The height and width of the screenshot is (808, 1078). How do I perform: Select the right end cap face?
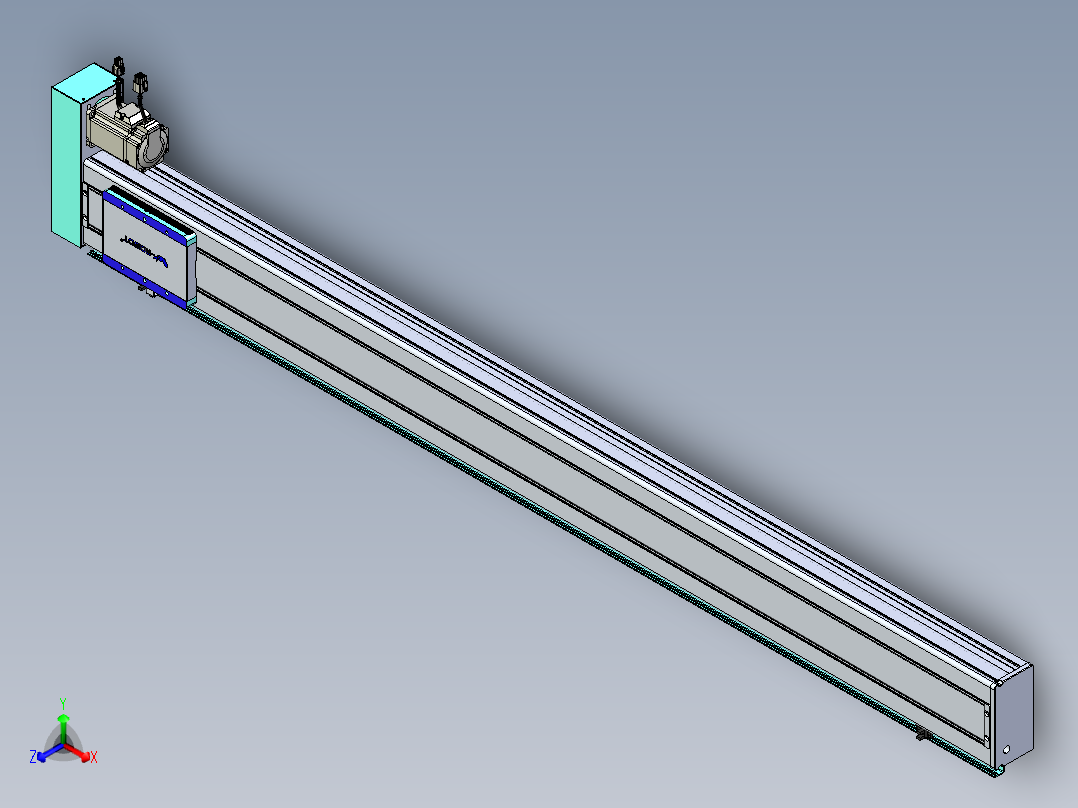point(1015,717)
